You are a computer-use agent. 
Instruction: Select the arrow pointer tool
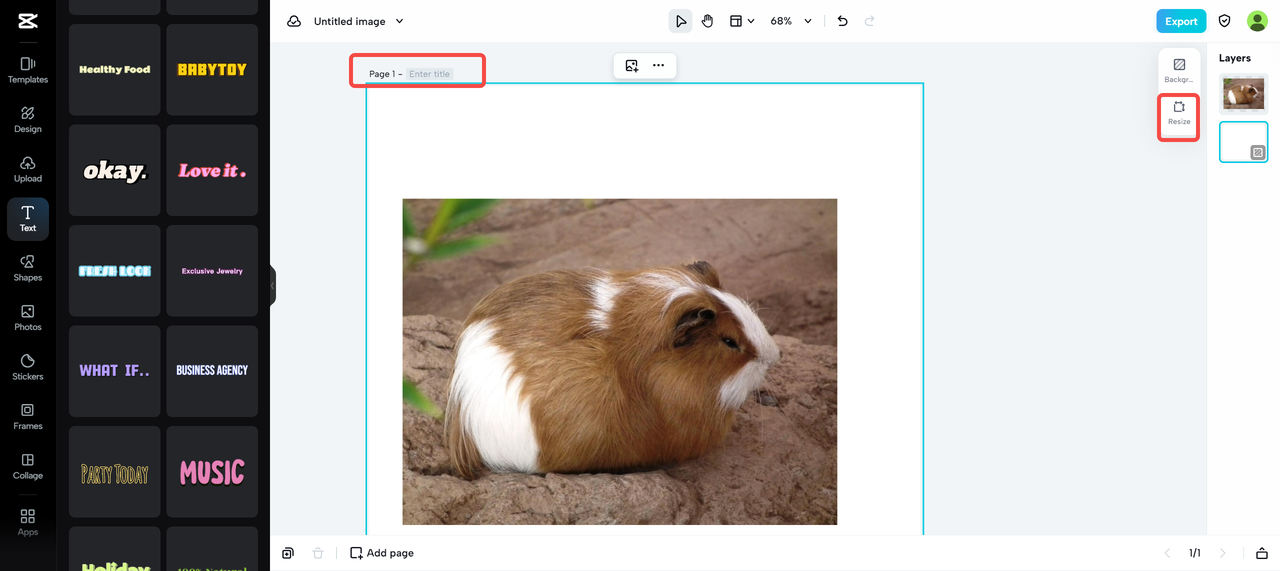(x=680, y=21)
